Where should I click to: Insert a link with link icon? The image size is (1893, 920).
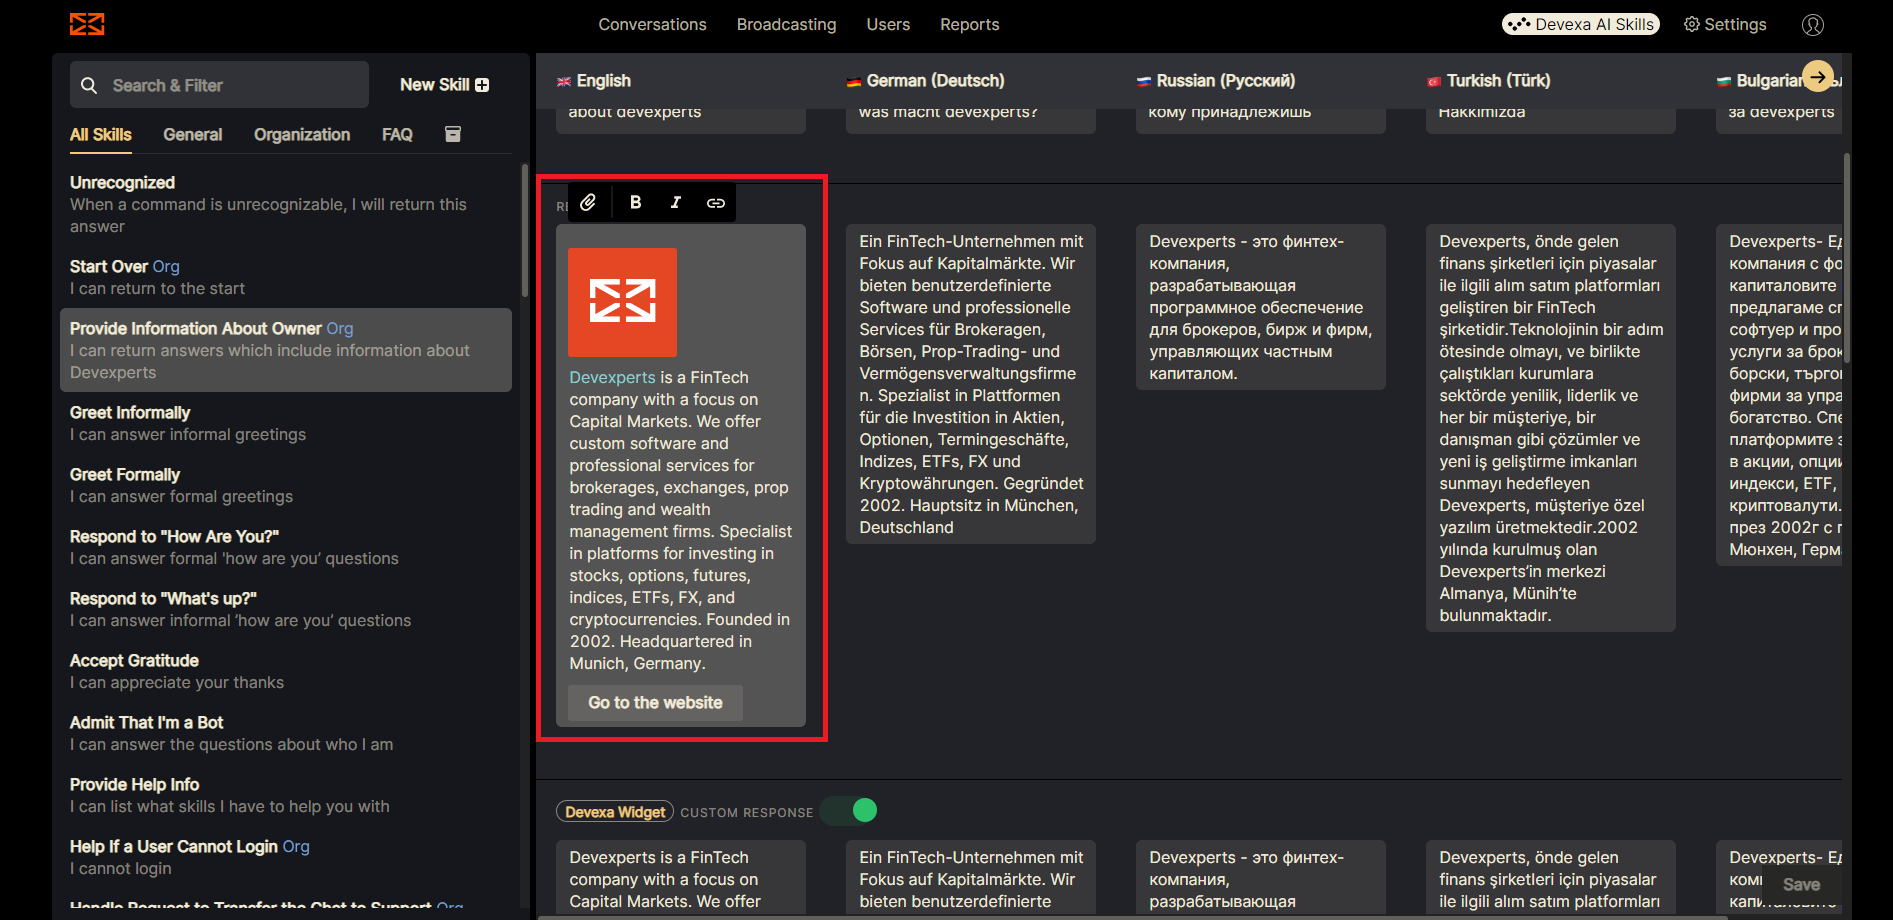(716, 202)
